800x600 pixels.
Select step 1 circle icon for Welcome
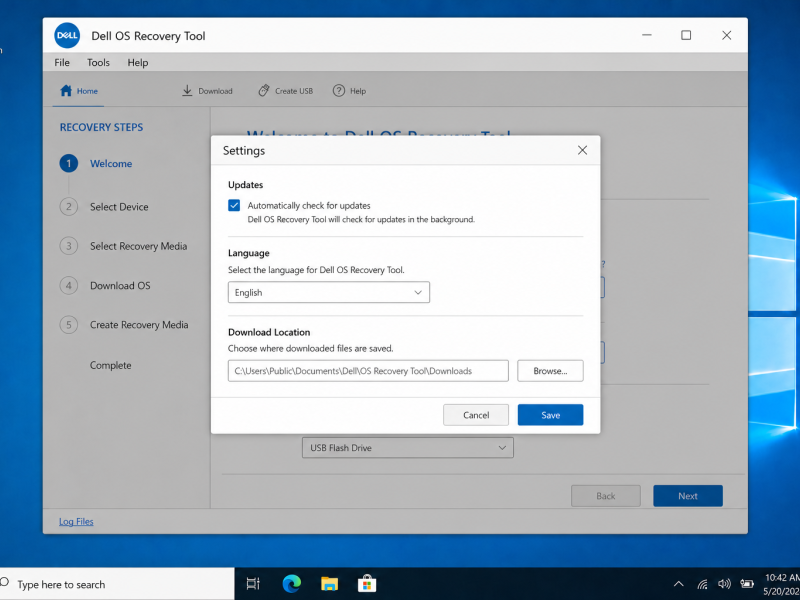(69, 163)
